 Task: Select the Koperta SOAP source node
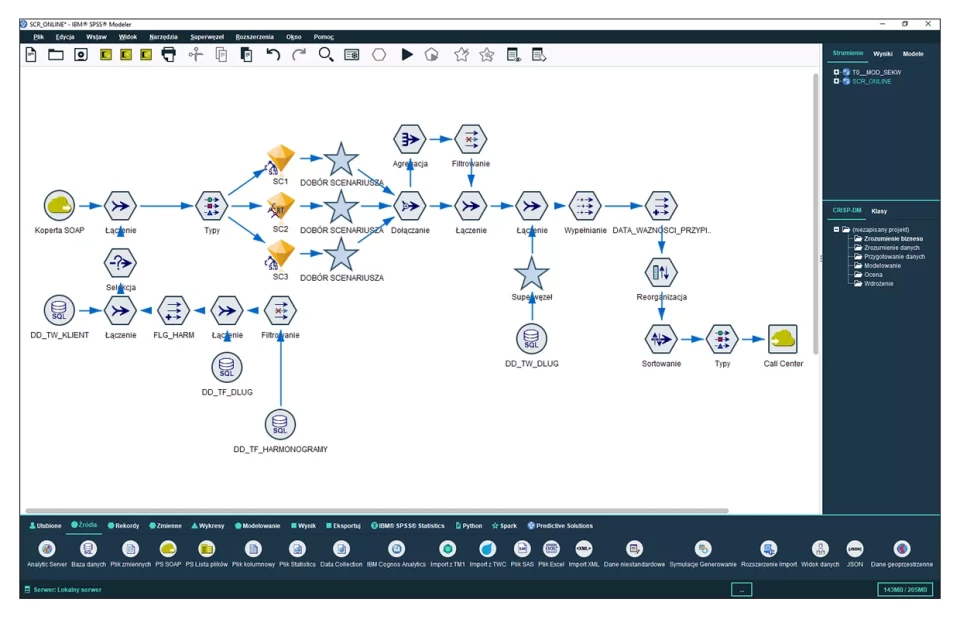click(x=60, y=206)
